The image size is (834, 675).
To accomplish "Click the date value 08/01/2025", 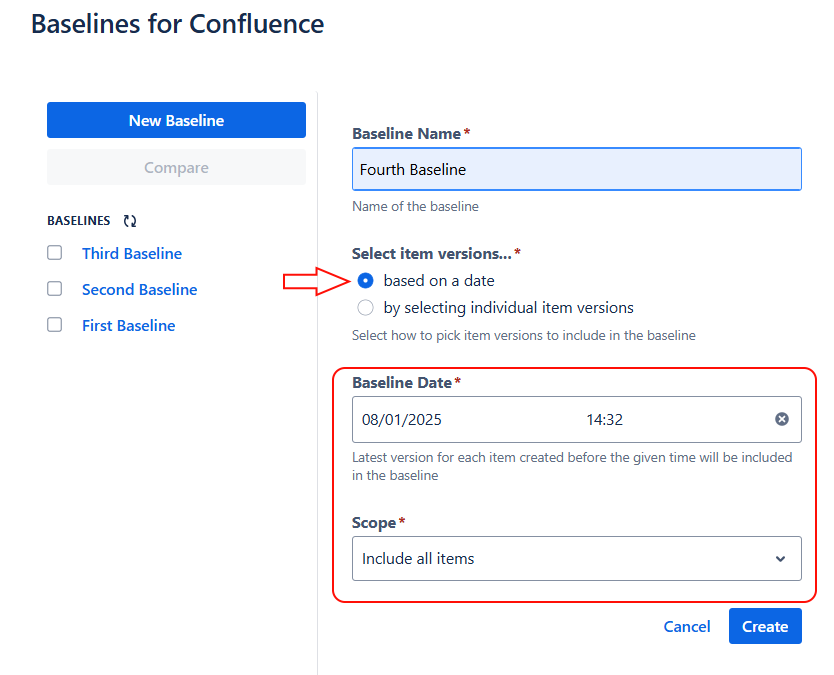I will 402,419.
